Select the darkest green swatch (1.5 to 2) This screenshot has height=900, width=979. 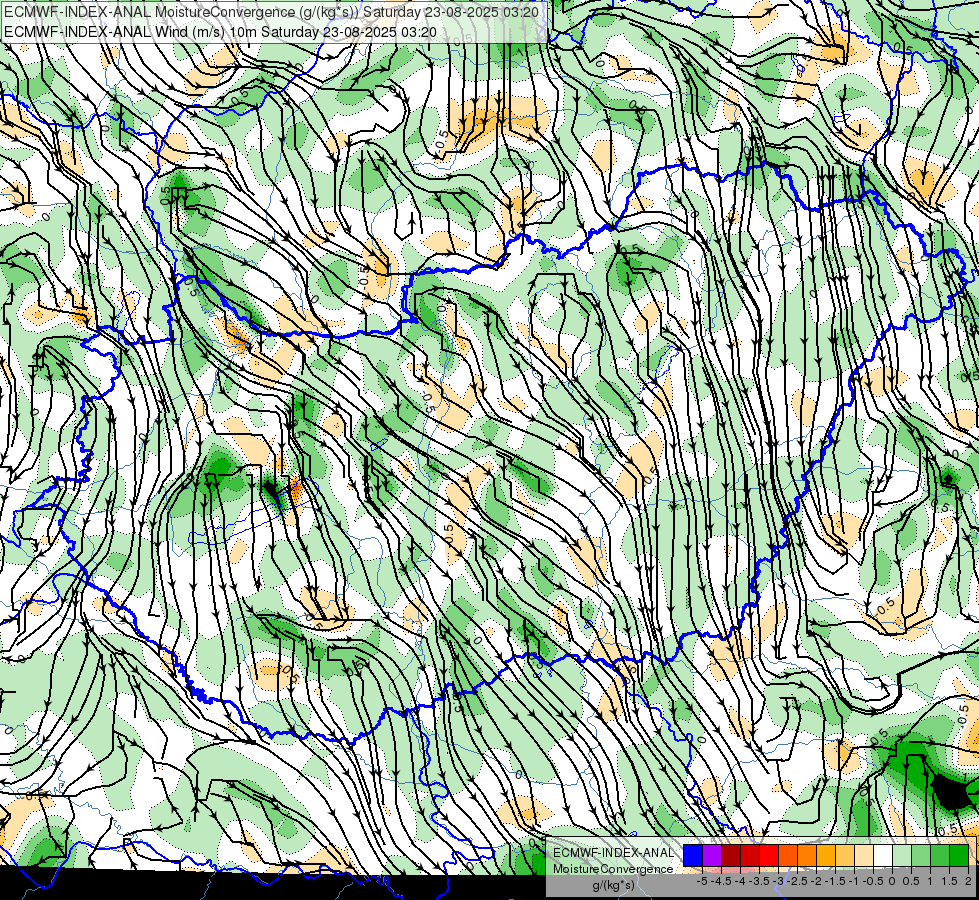pyautogui.click(x=959, y=856)
